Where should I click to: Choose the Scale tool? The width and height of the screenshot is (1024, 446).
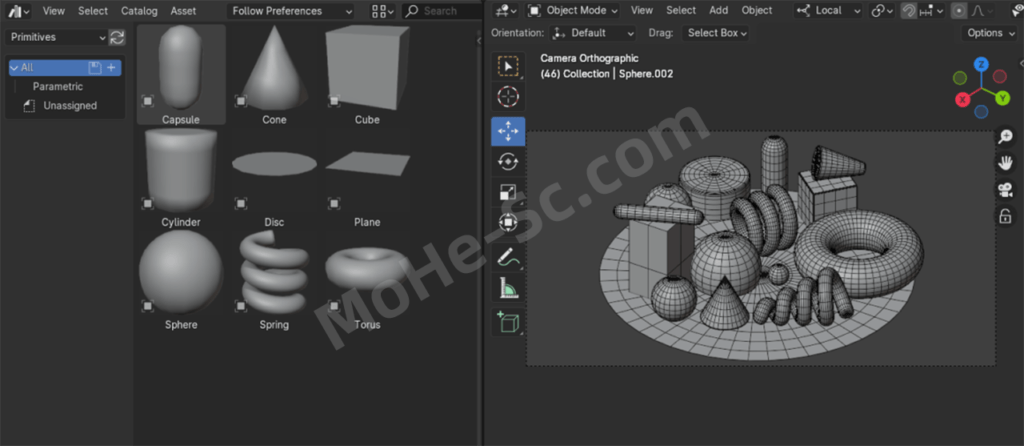508,193
